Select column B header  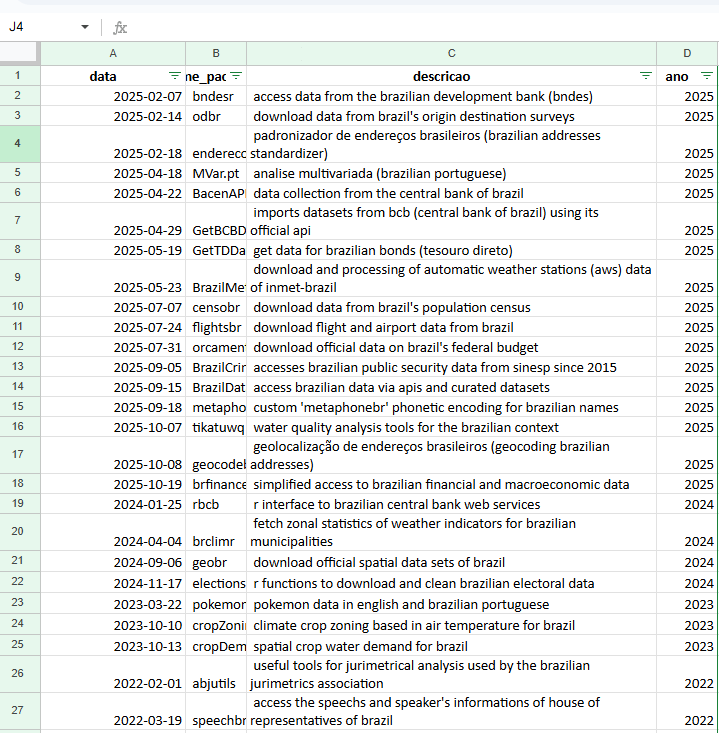[x=216, y=53]
